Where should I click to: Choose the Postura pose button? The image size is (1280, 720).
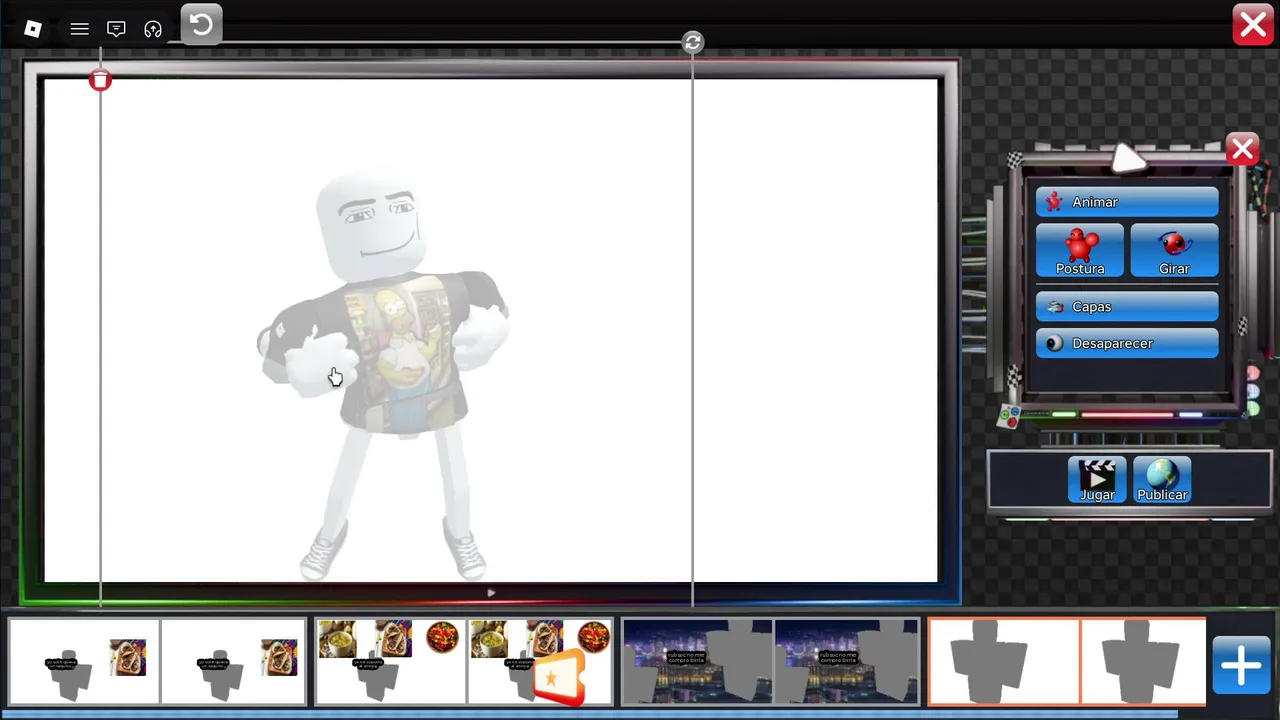(1080, 251)
